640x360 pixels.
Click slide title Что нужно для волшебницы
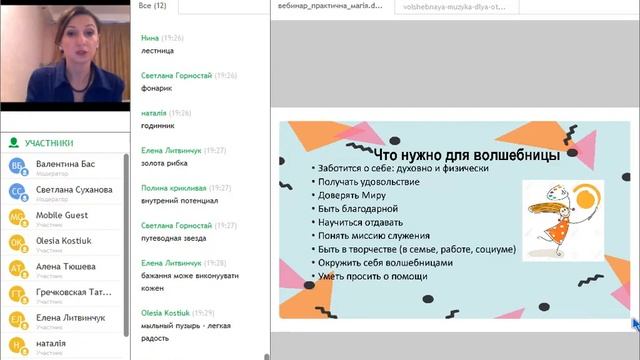coord(467,156)
